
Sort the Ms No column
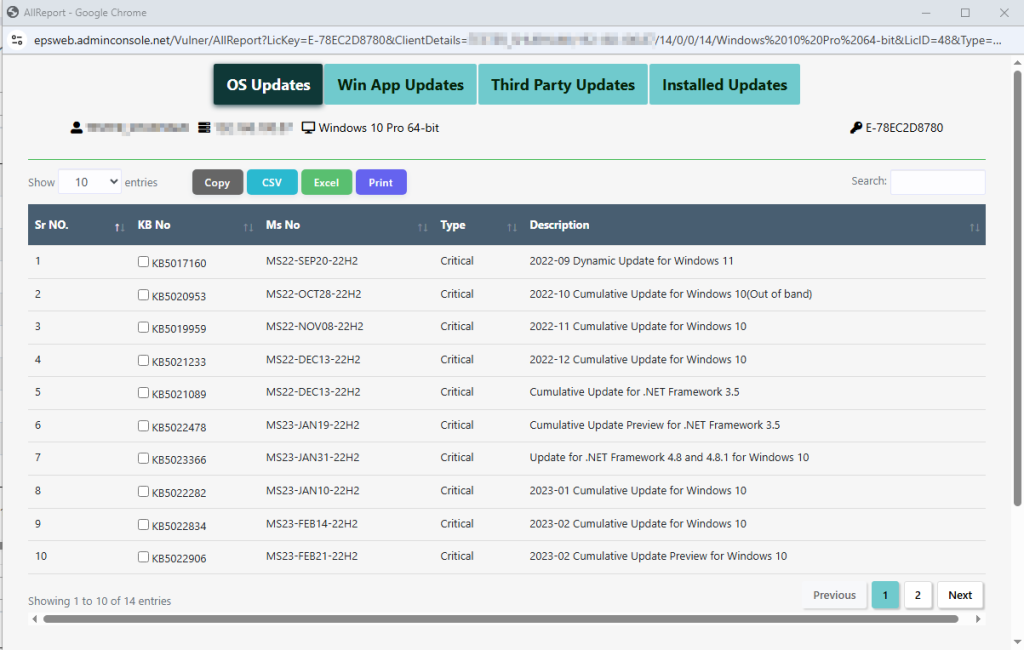[422, 228]
